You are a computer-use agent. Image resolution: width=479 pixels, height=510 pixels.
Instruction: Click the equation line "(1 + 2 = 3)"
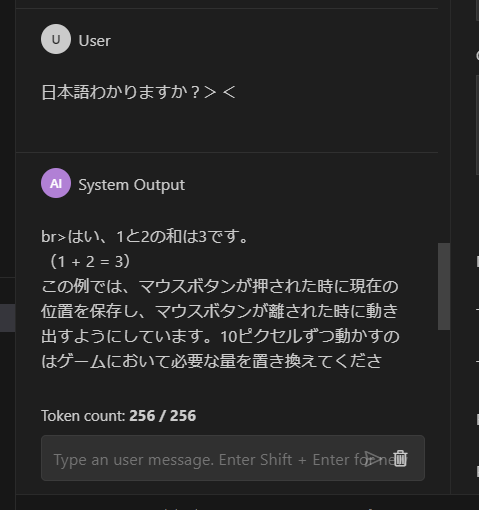[x=90, y=262]
